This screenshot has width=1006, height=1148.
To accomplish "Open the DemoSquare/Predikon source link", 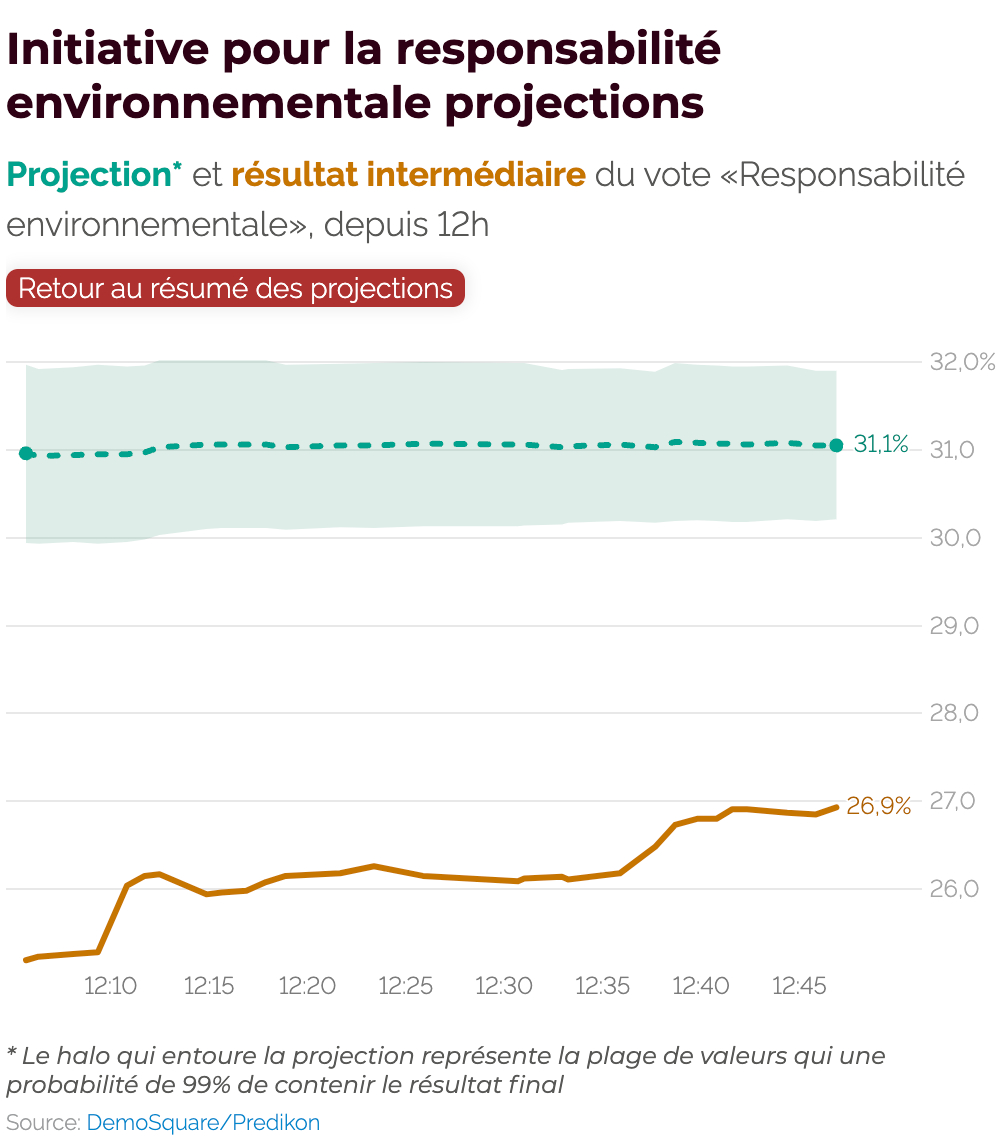I will coord(203,1123).
